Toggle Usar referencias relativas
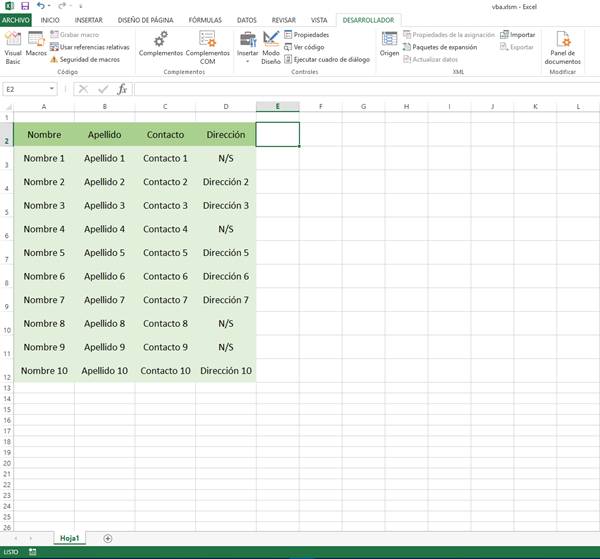 [89, 47]
